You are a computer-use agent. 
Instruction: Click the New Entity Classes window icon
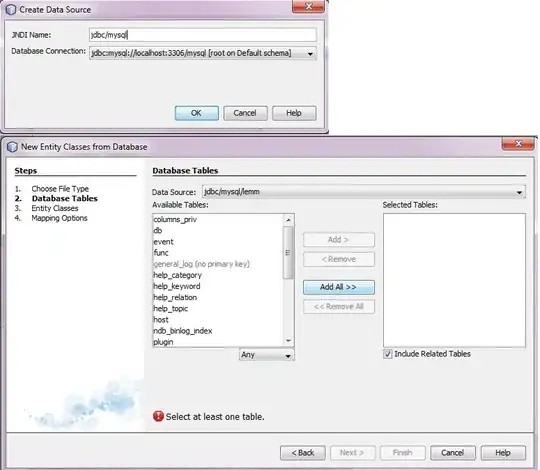pos(12,147)
